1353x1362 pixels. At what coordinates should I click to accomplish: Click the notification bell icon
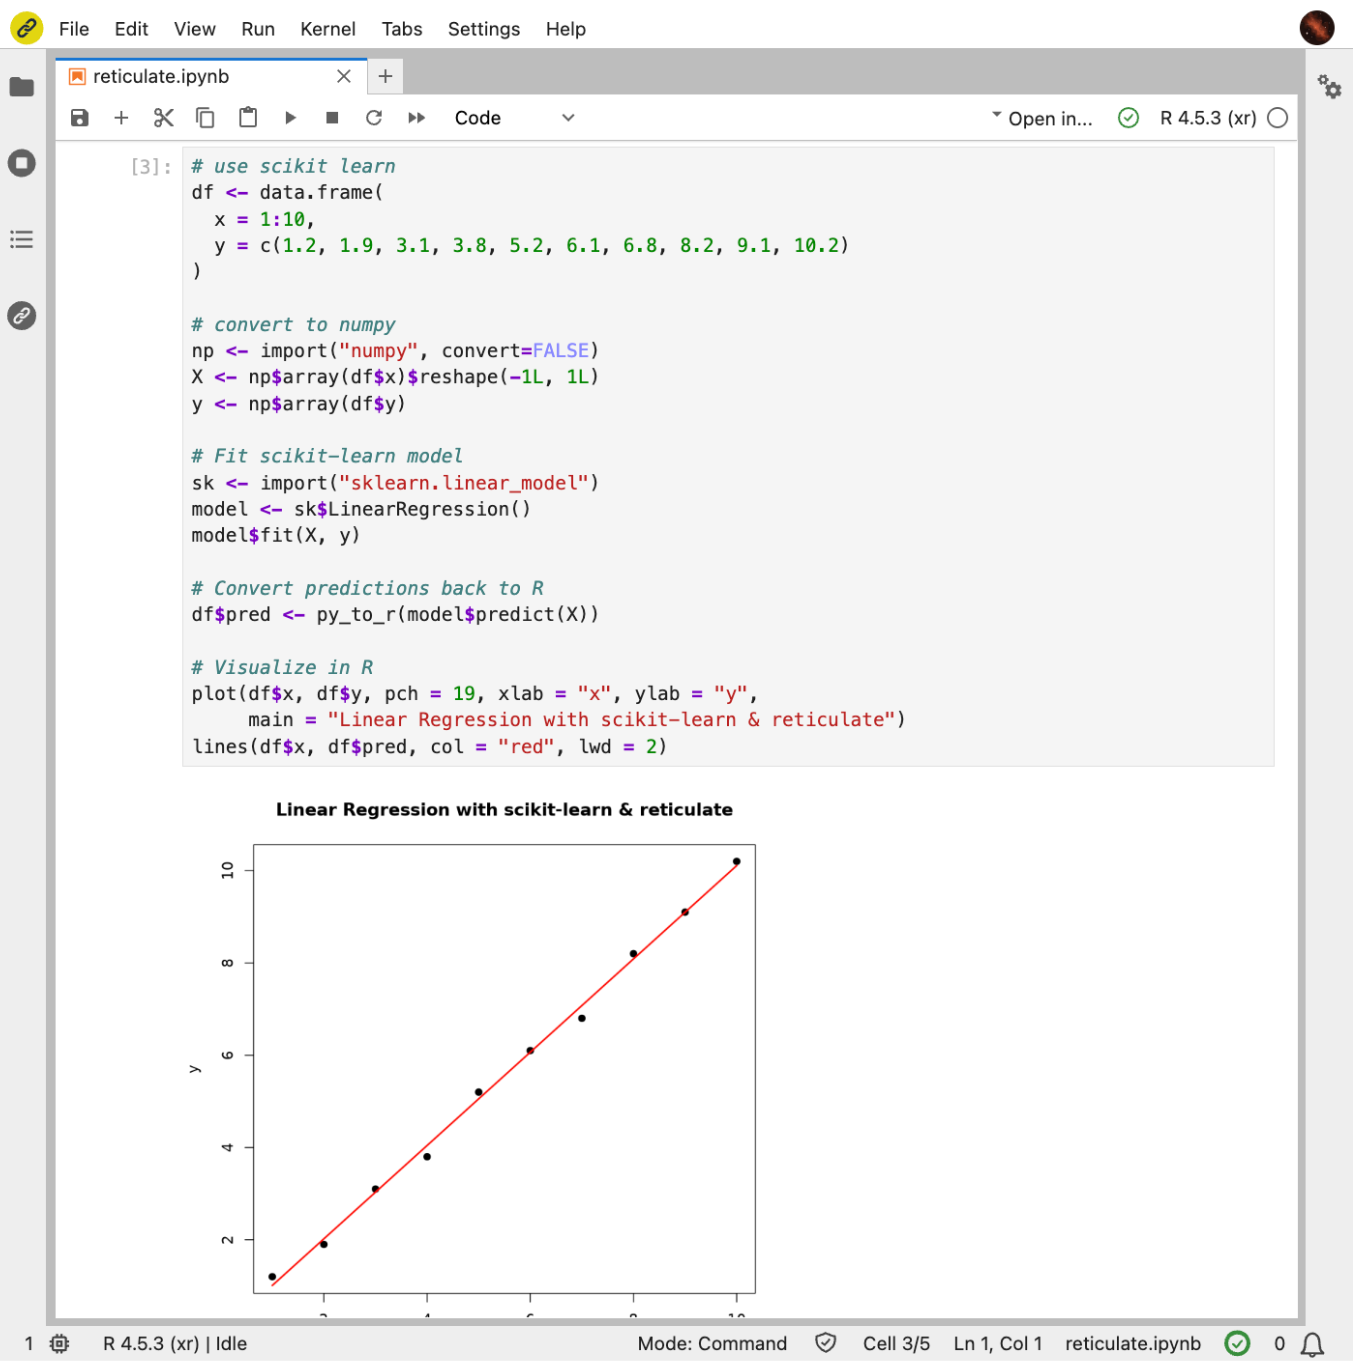tap(1313, 1344)
